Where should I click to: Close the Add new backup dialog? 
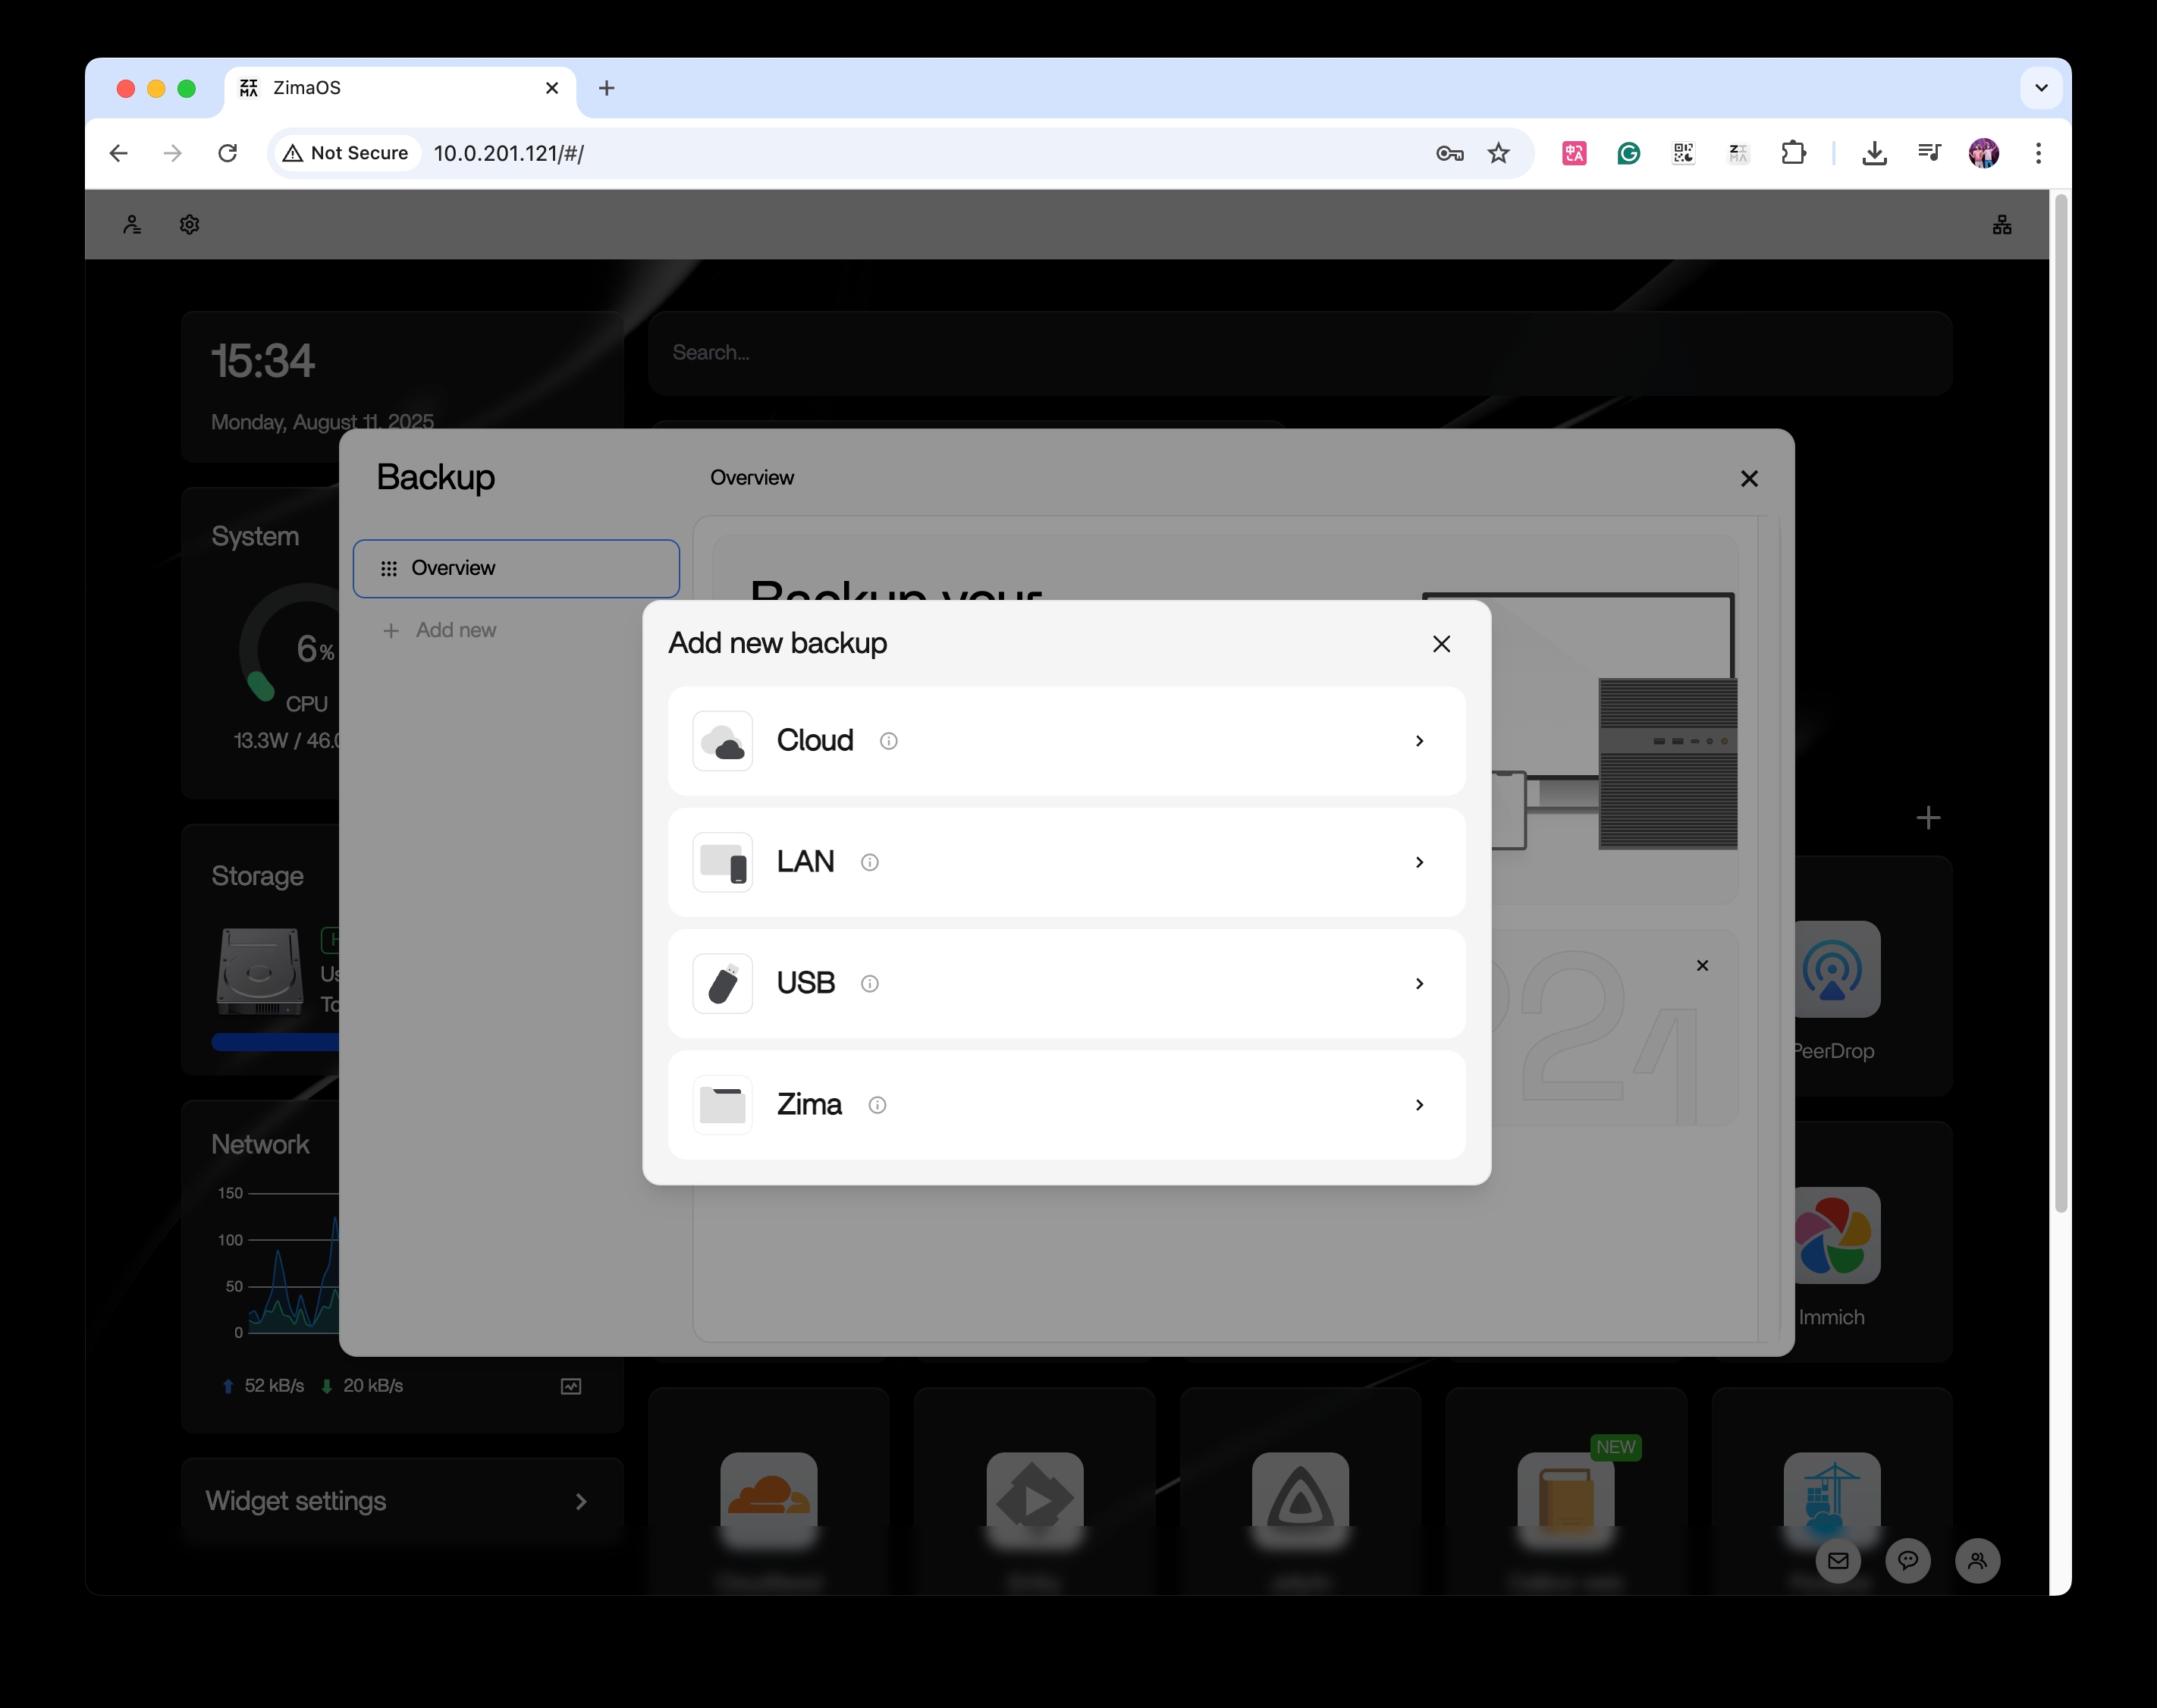click(1441, 644)
